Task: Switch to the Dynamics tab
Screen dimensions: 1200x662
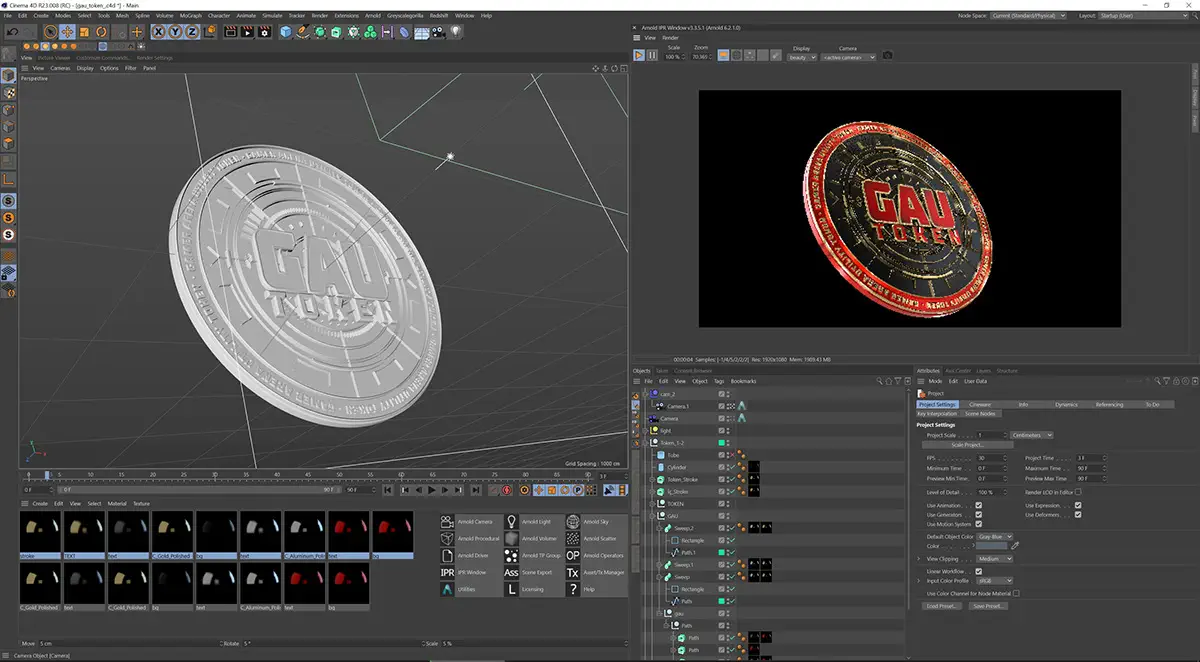Action: (x=1066, y=404)
